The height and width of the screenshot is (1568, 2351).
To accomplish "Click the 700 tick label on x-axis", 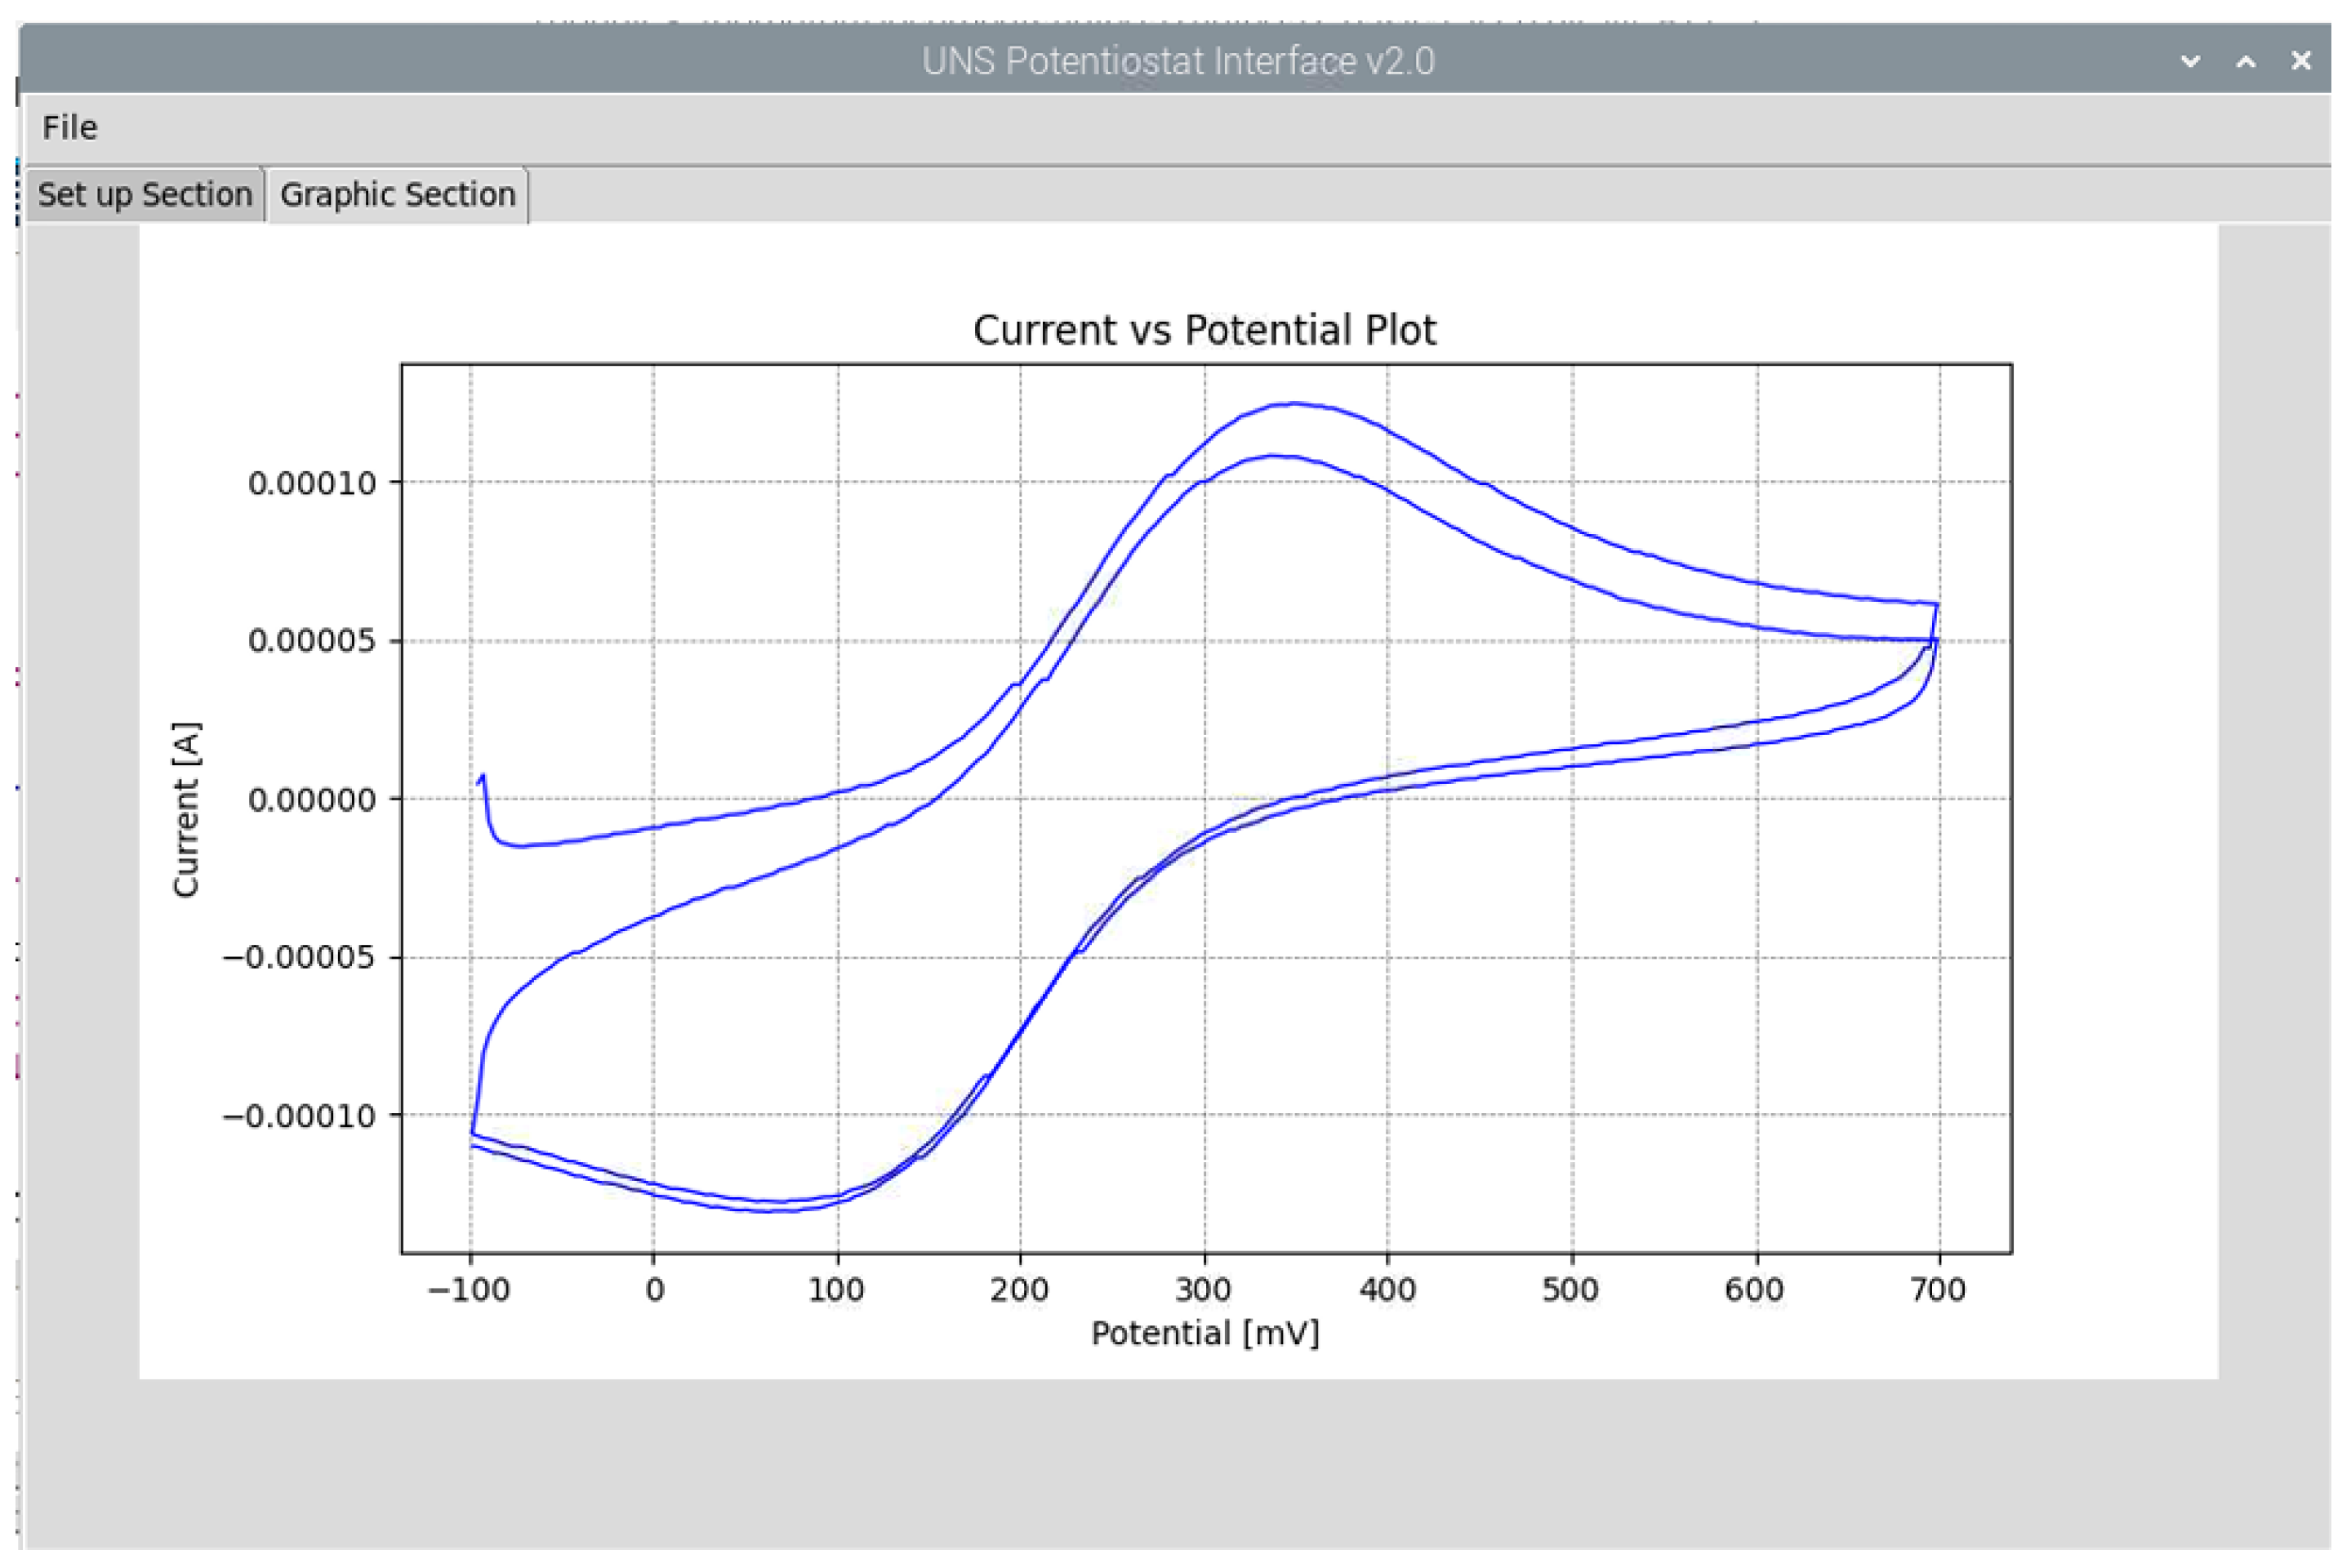I will [1938, 1290].
